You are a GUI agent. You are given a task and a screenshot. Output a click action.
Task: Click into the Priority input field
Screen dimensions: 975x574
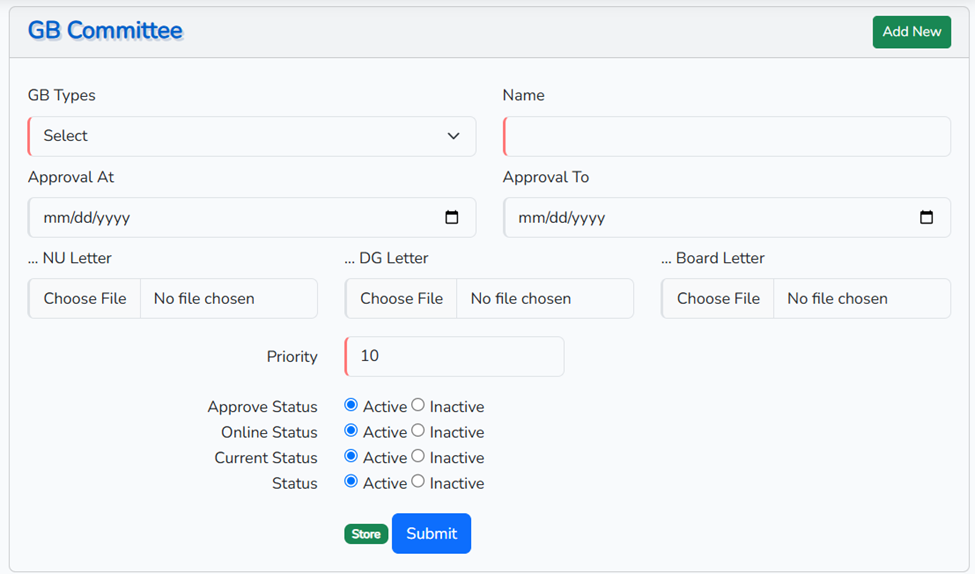(x=454, y=356)
